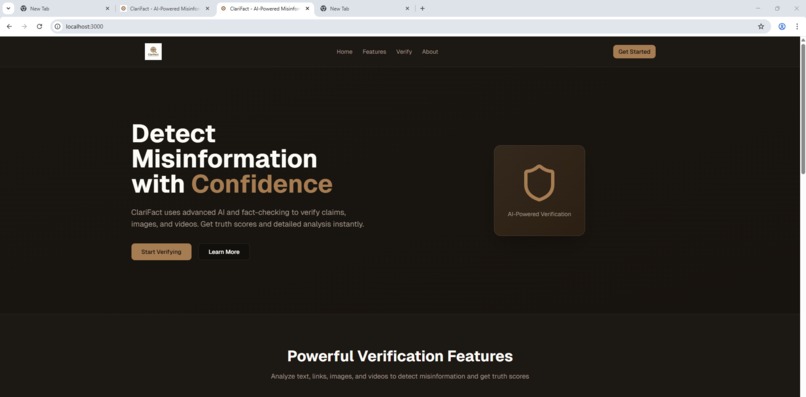806x397 pixels.
Task: Click the 'ClariFact uses advanced AI' description text
Action: coord(248,218)
